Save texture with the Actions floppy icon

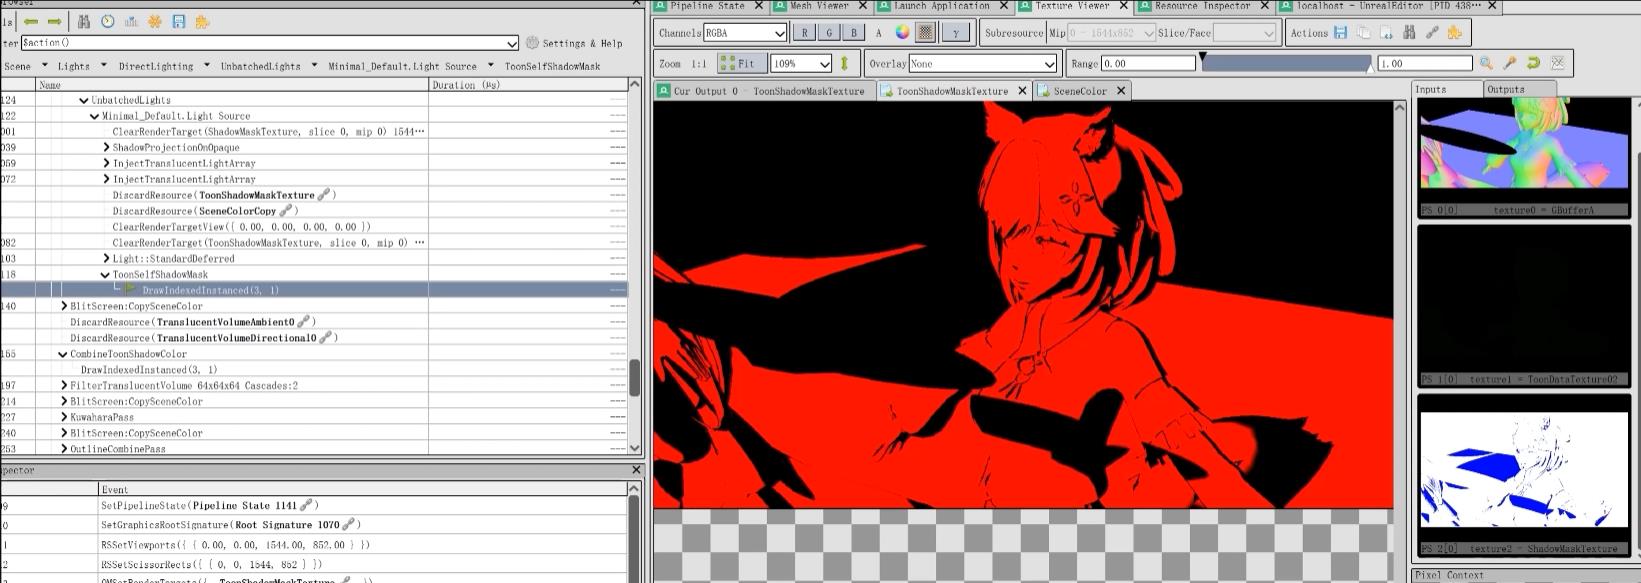1340,32
